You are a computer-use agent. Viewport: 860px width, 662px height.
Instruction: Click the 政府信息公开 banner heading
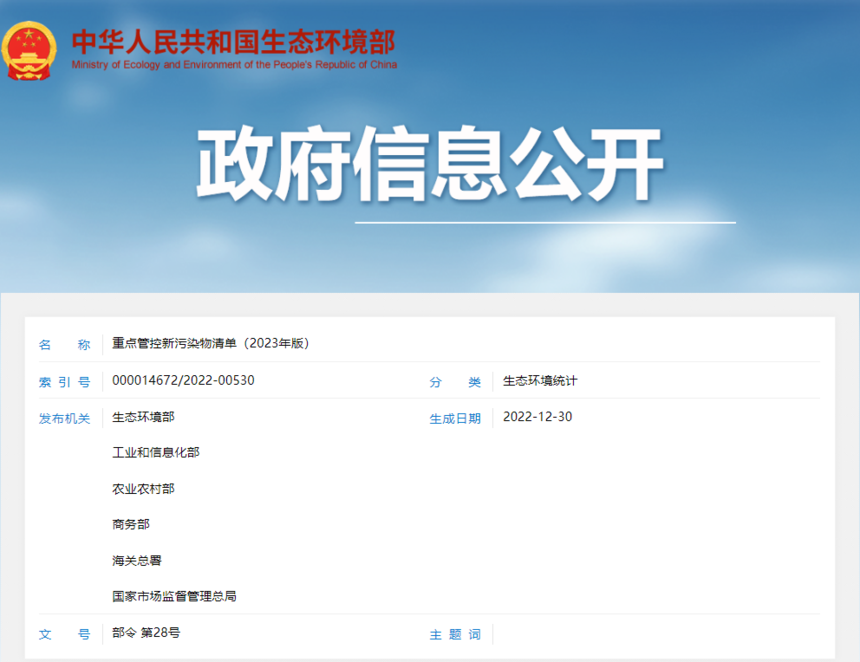pyautogui.click(x=430, y=165)
